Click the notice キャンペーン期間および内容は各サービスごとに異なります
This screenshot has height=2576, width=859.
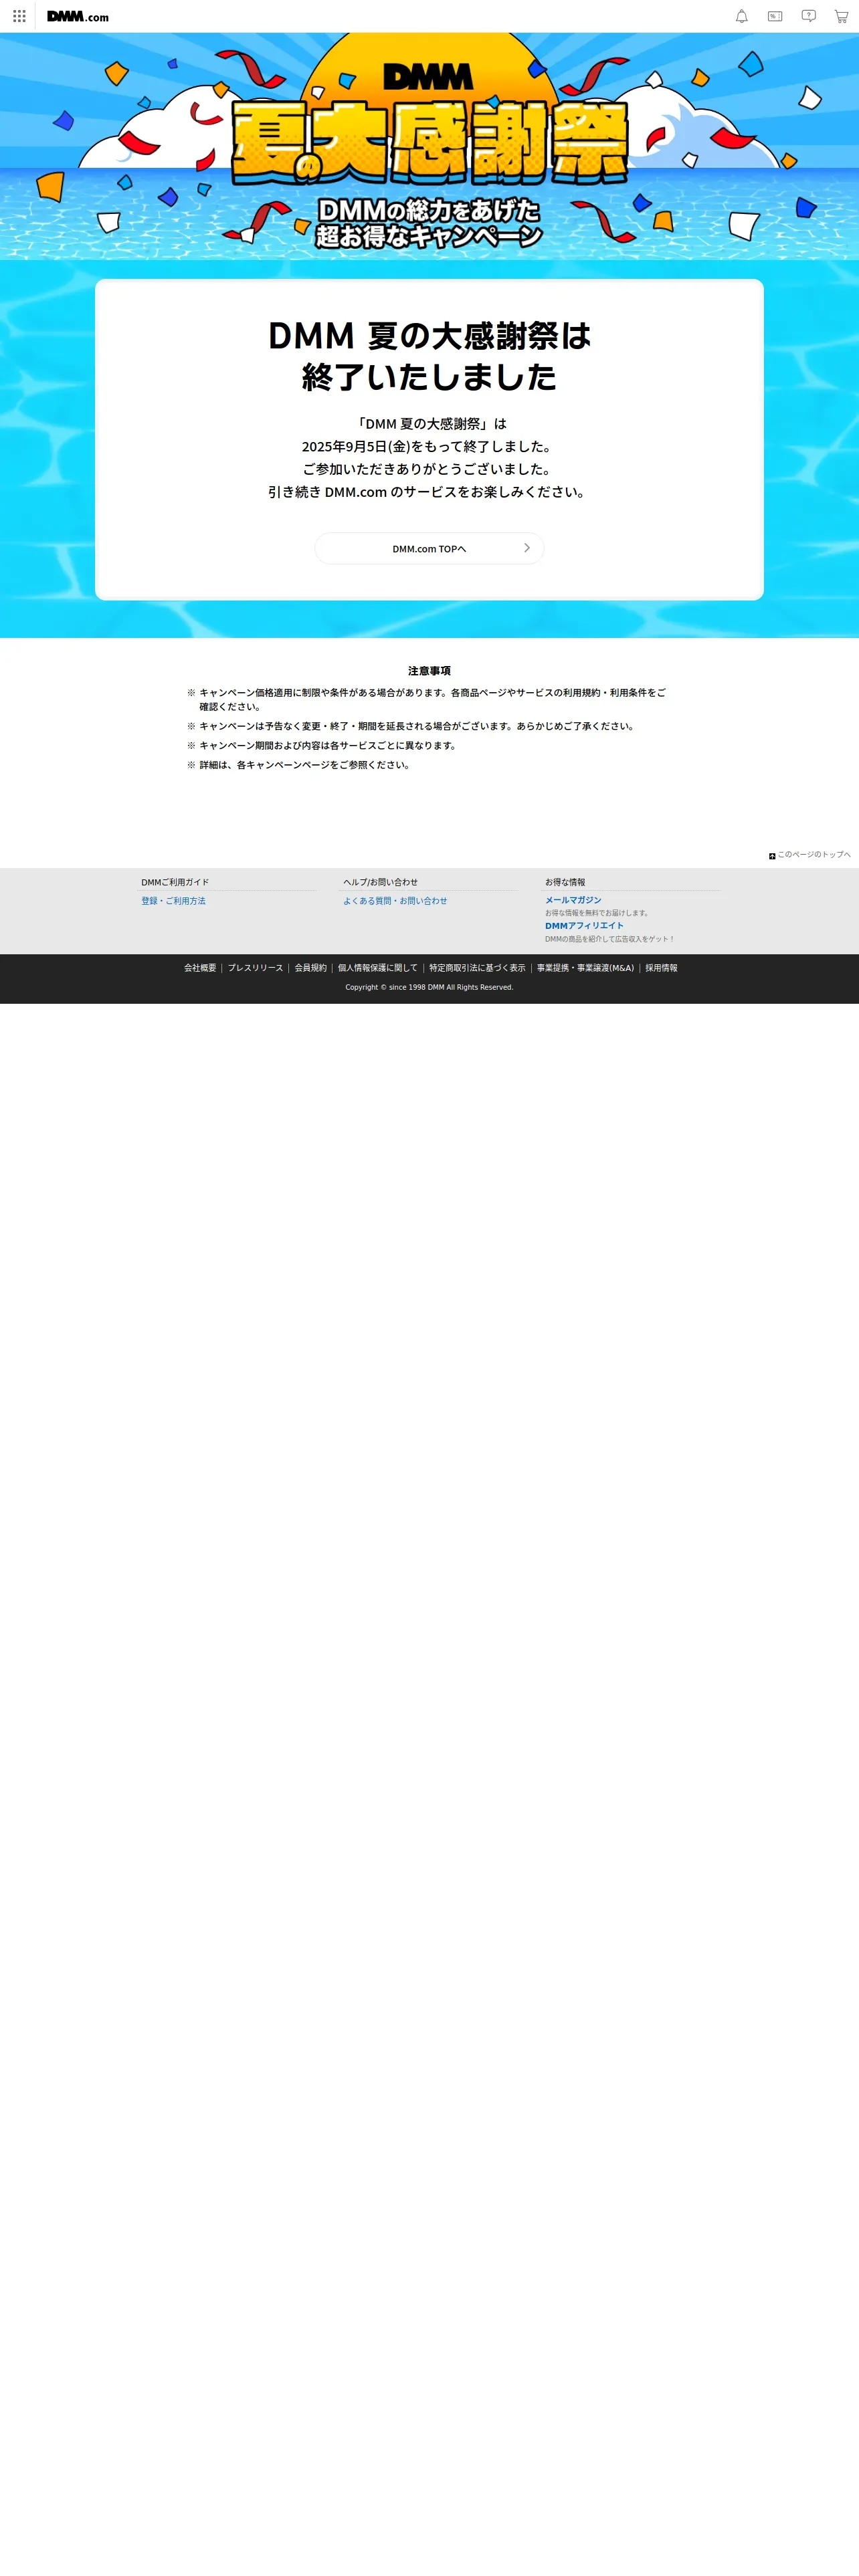pyautogui.click(x=327, y=746)
